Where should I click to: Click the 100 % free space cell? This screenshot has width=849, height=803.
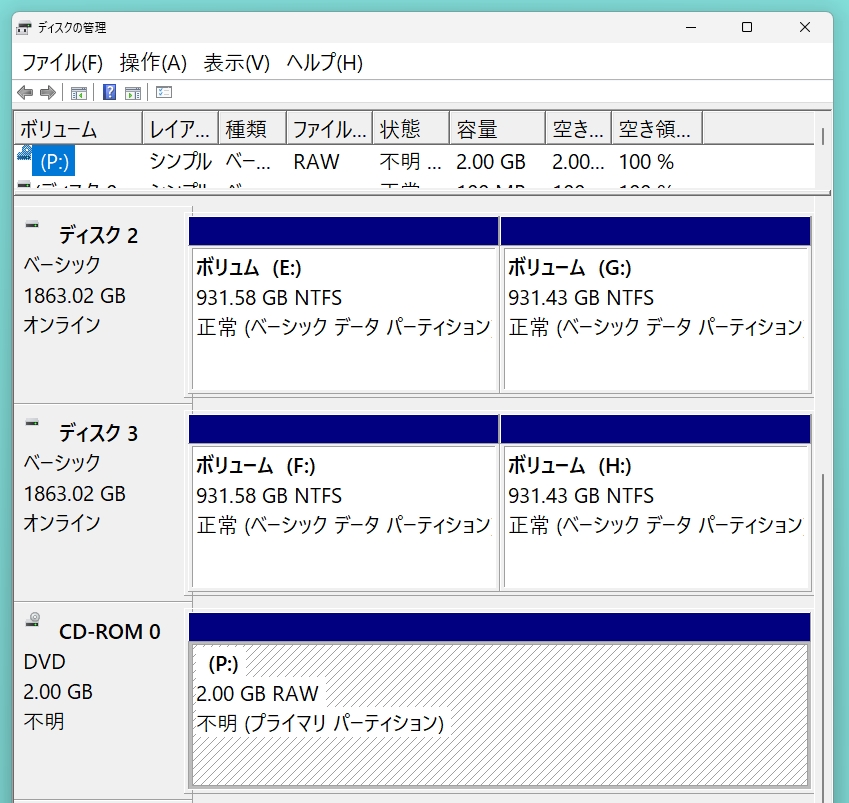[646, 161]
